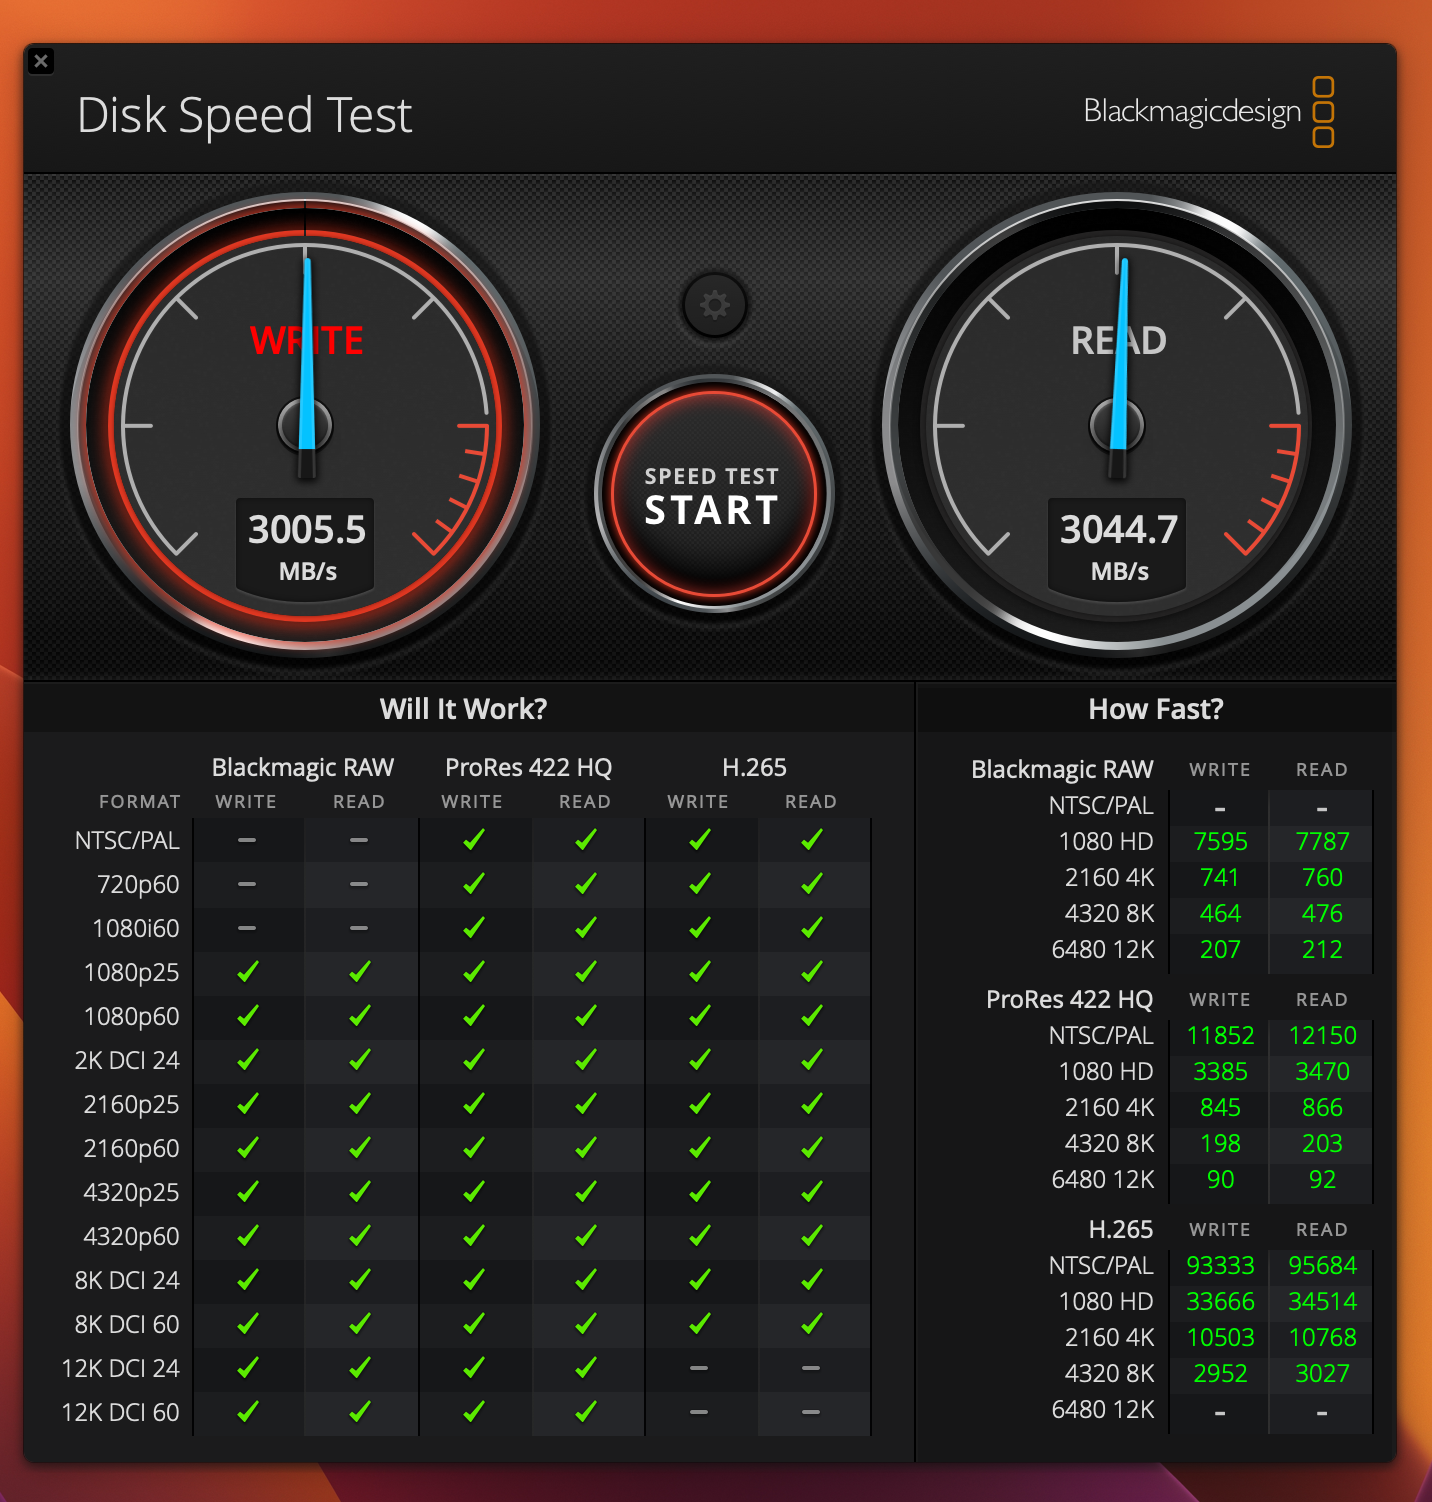1432x1502 pixels.
Task: Click the "How Fast?" heading
Action: click(x=1156, y=709)
